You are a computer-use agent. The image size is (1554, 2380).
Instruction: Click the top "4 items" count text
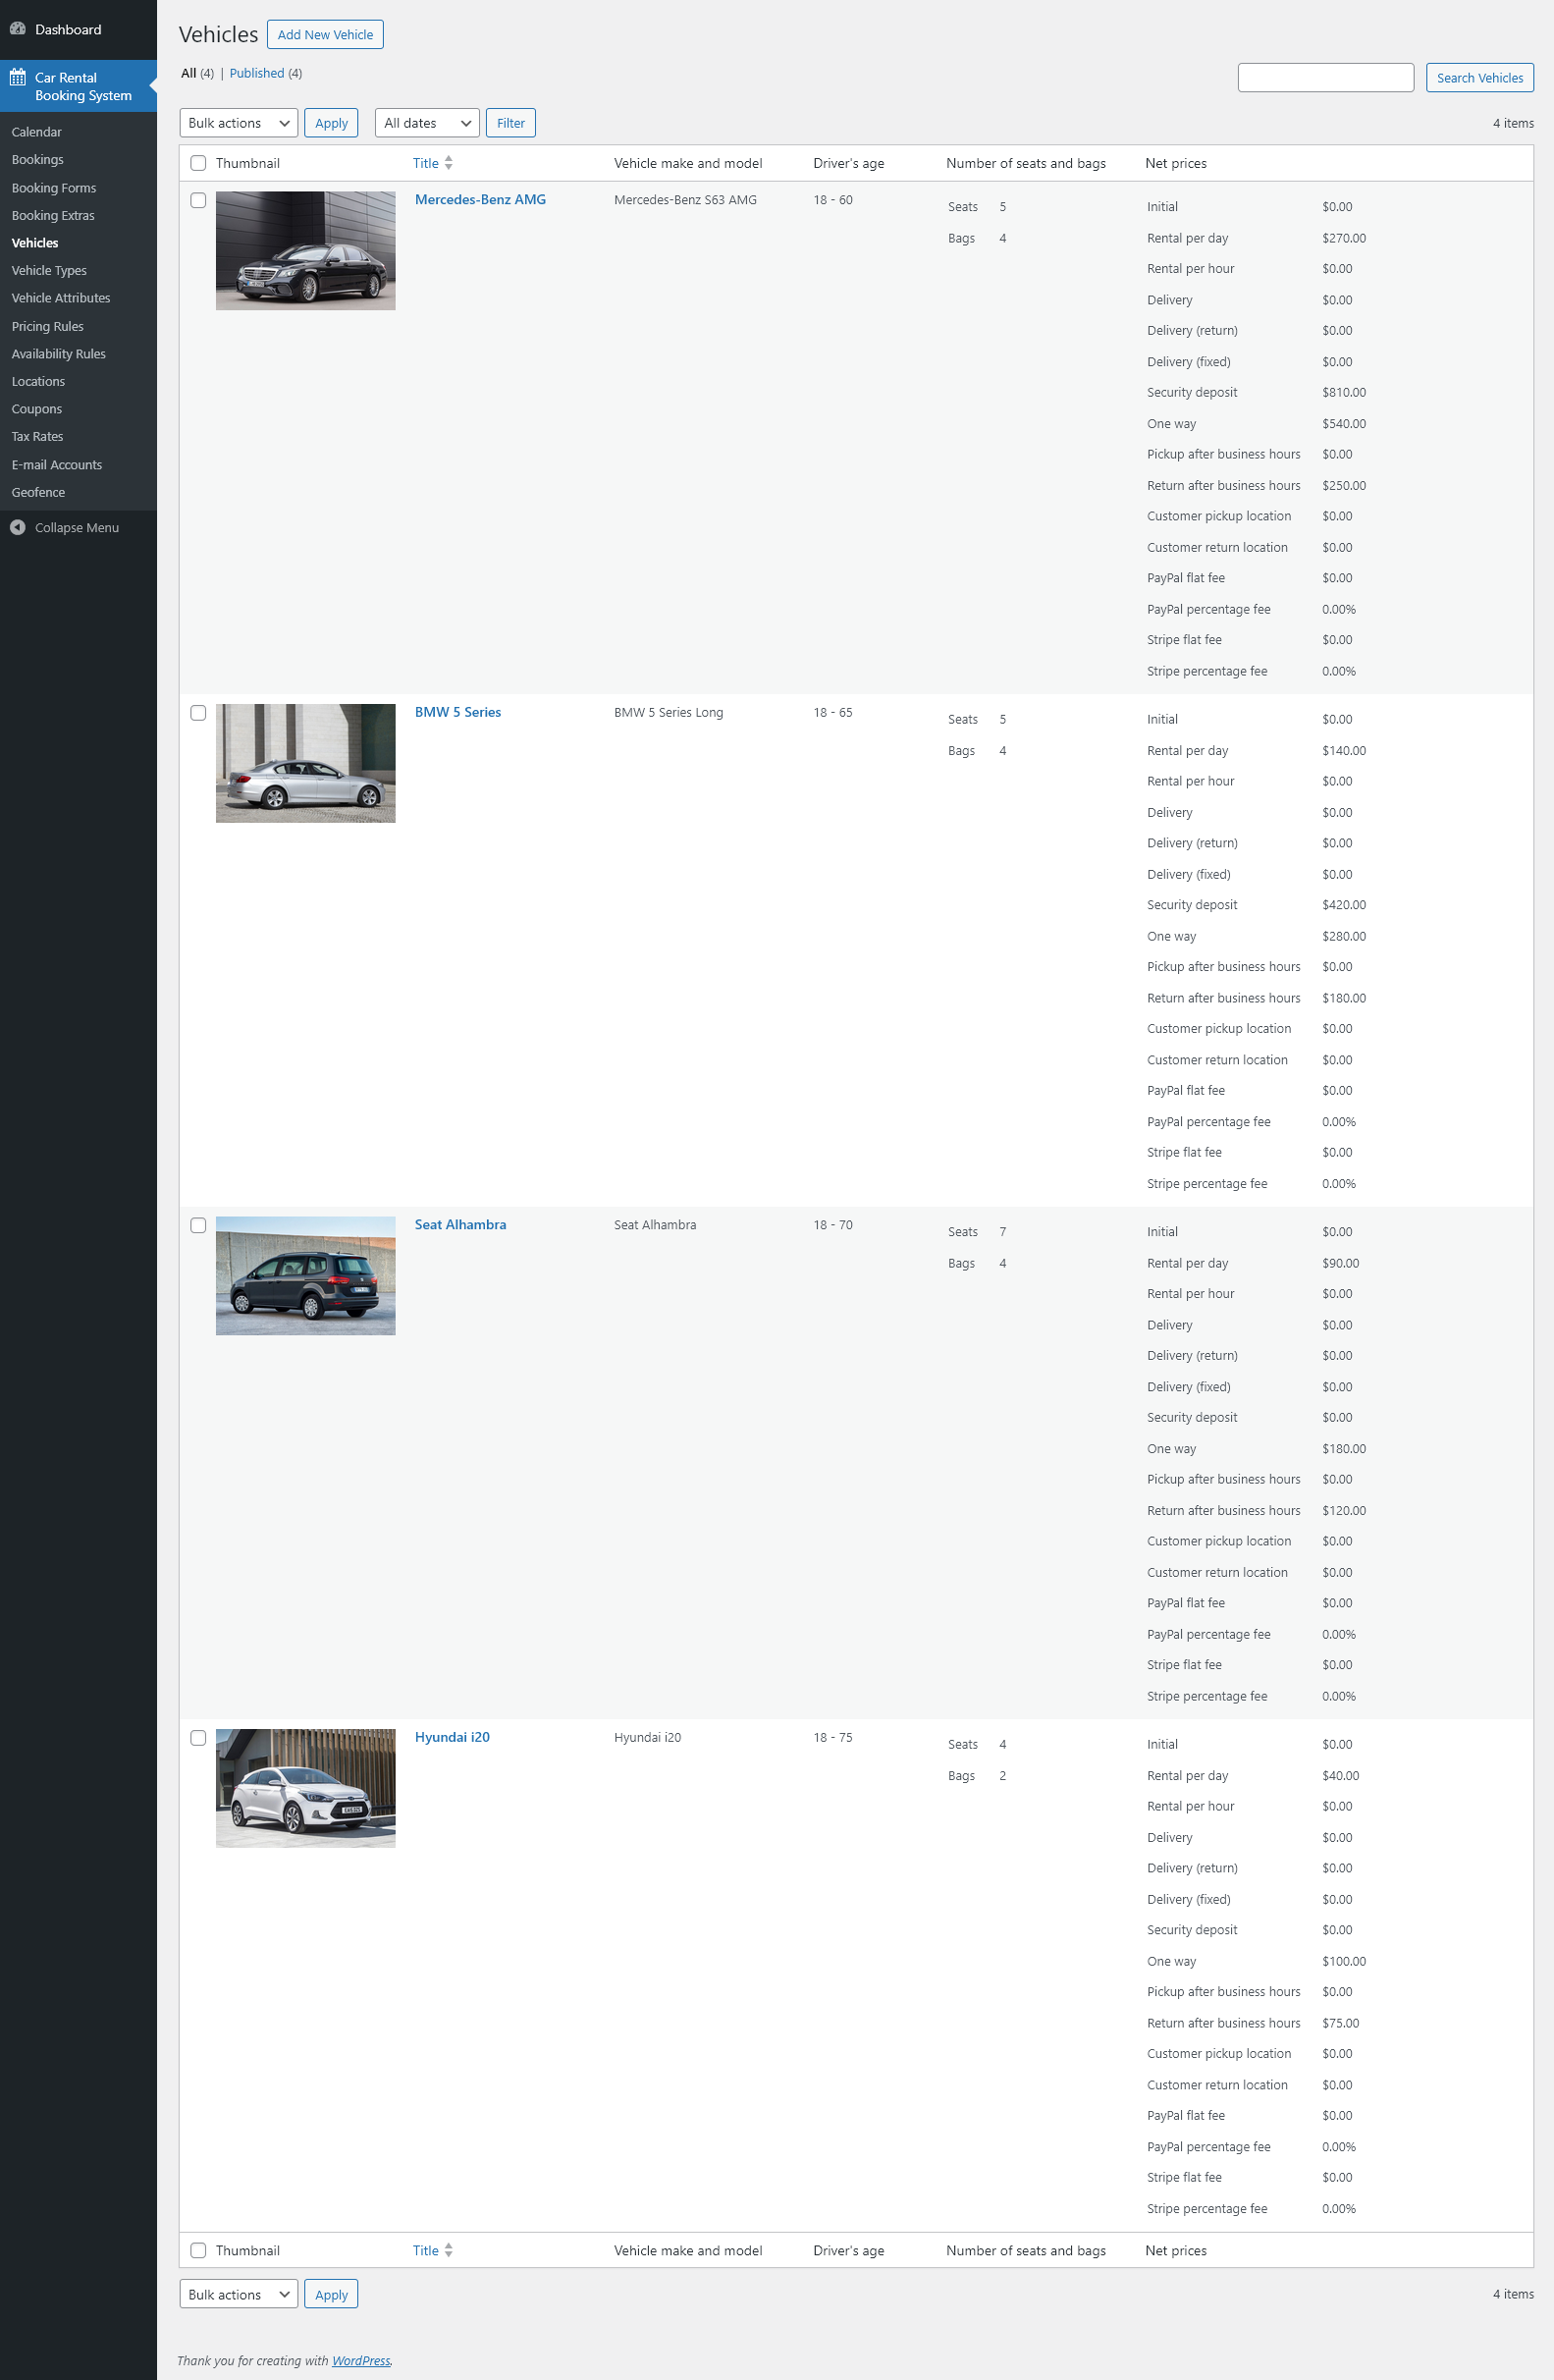tap(1513, 123)
